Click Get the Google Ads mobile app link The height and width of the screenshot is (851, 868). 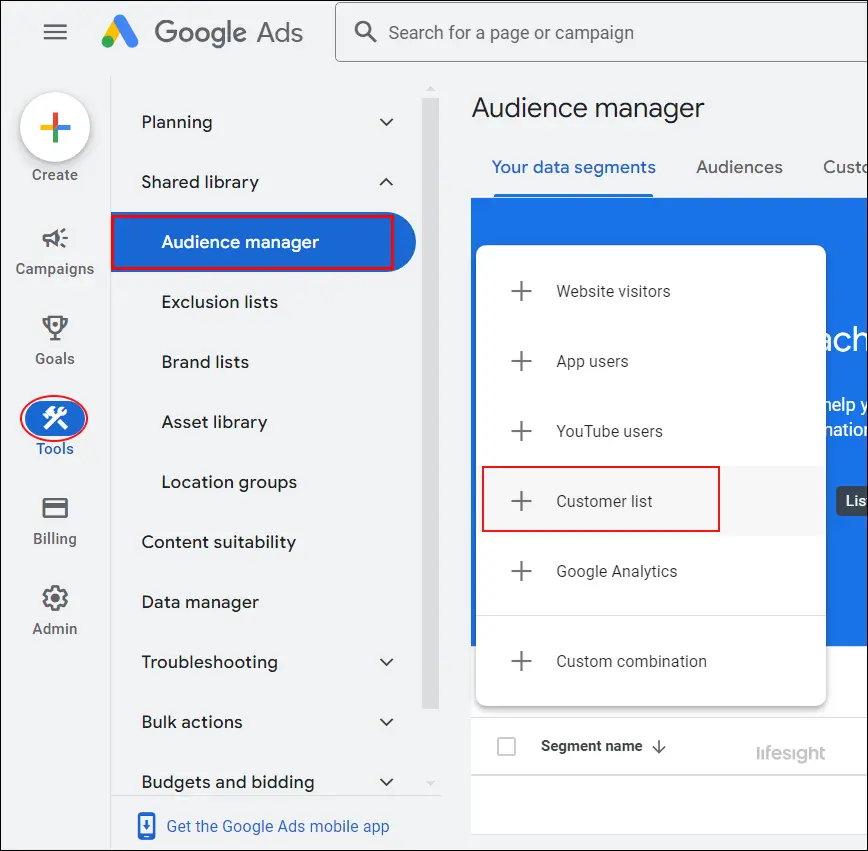(278, 826)
